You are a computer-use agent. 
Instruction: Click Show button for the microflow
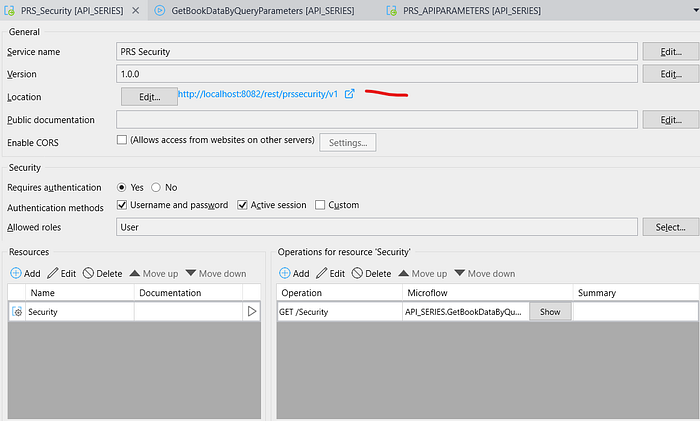[550, 312]
